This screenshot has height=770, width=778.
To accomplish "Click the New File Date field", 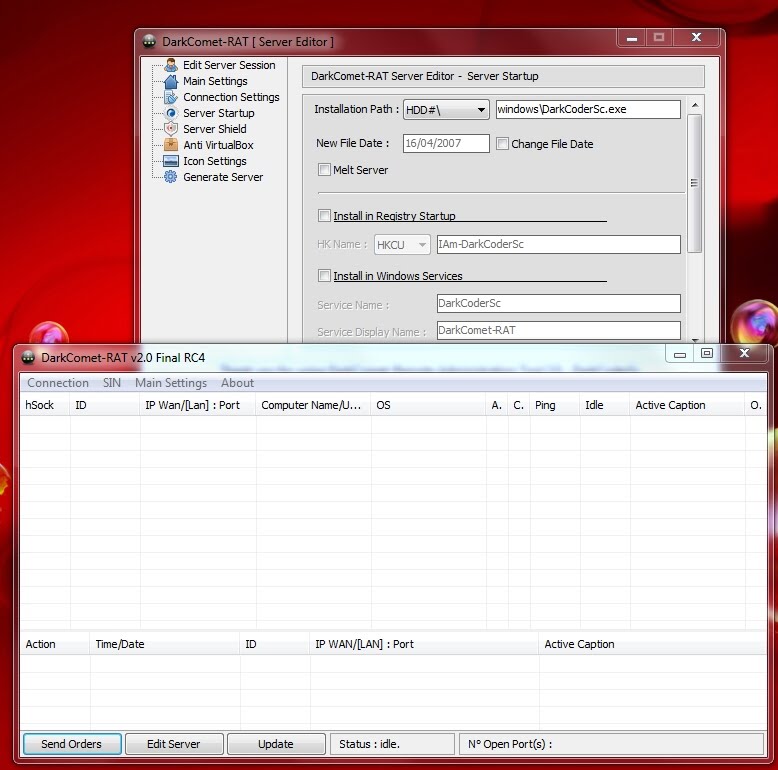I will (446, 143).
